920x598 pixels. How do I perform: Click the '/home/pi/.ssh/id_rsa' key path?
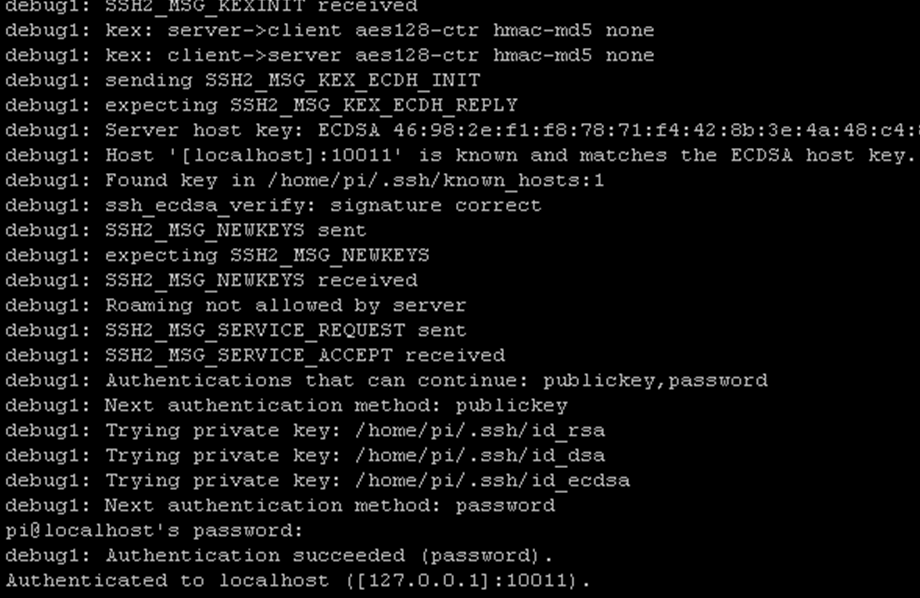tap(479, 431)
